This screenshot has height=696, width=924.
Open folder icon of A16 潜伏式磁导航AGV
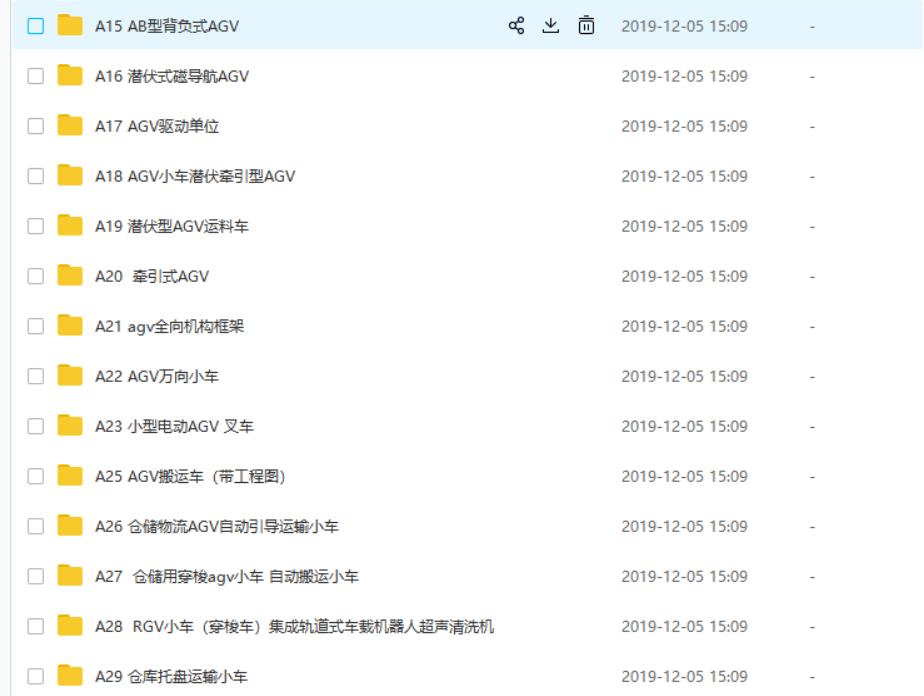[x=70, y=75]
